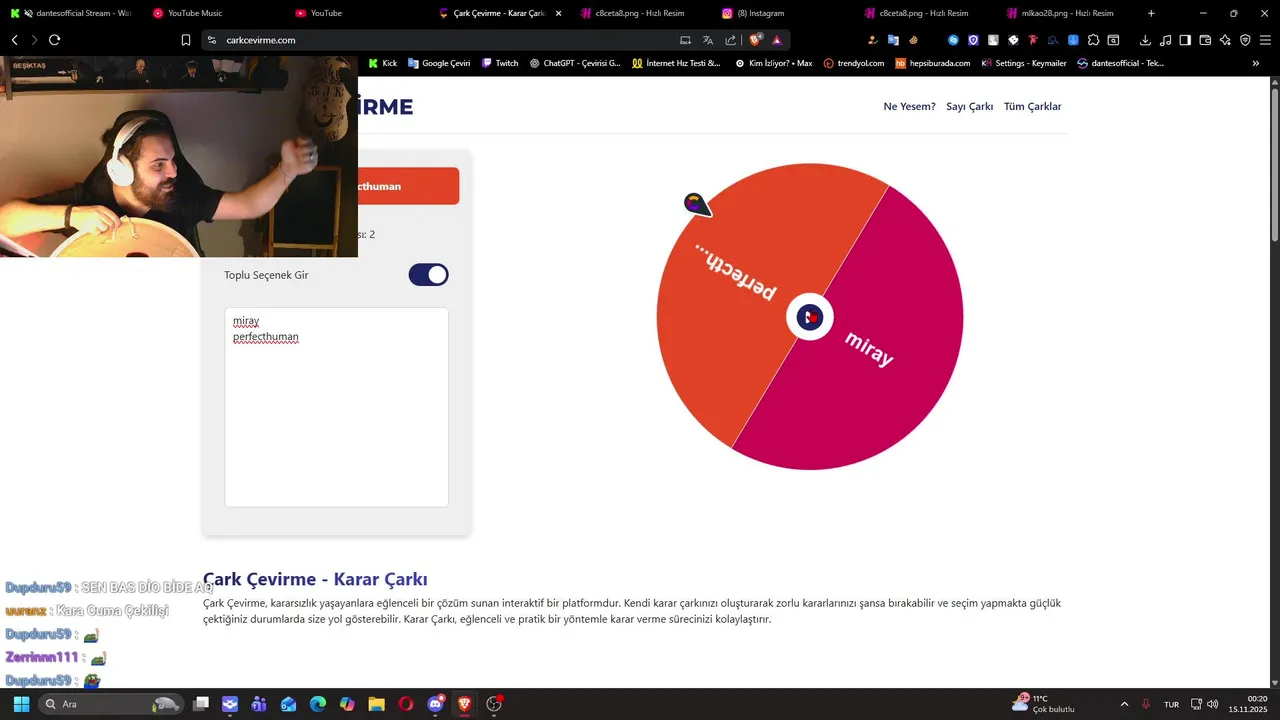This screenshot has width=1280, height=720.
Task: Open the browser hamburger menu
Action: [1265, 40]
